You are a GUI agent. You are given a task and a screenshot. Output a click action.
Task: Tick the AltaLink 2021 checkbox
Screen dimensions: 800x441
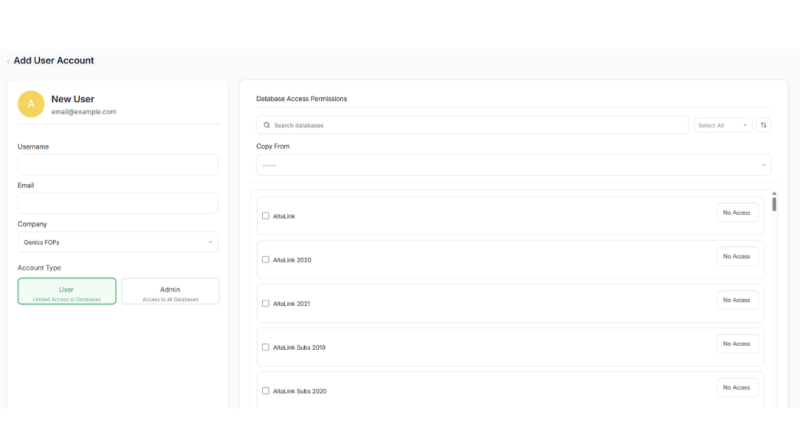coord(265,304)
